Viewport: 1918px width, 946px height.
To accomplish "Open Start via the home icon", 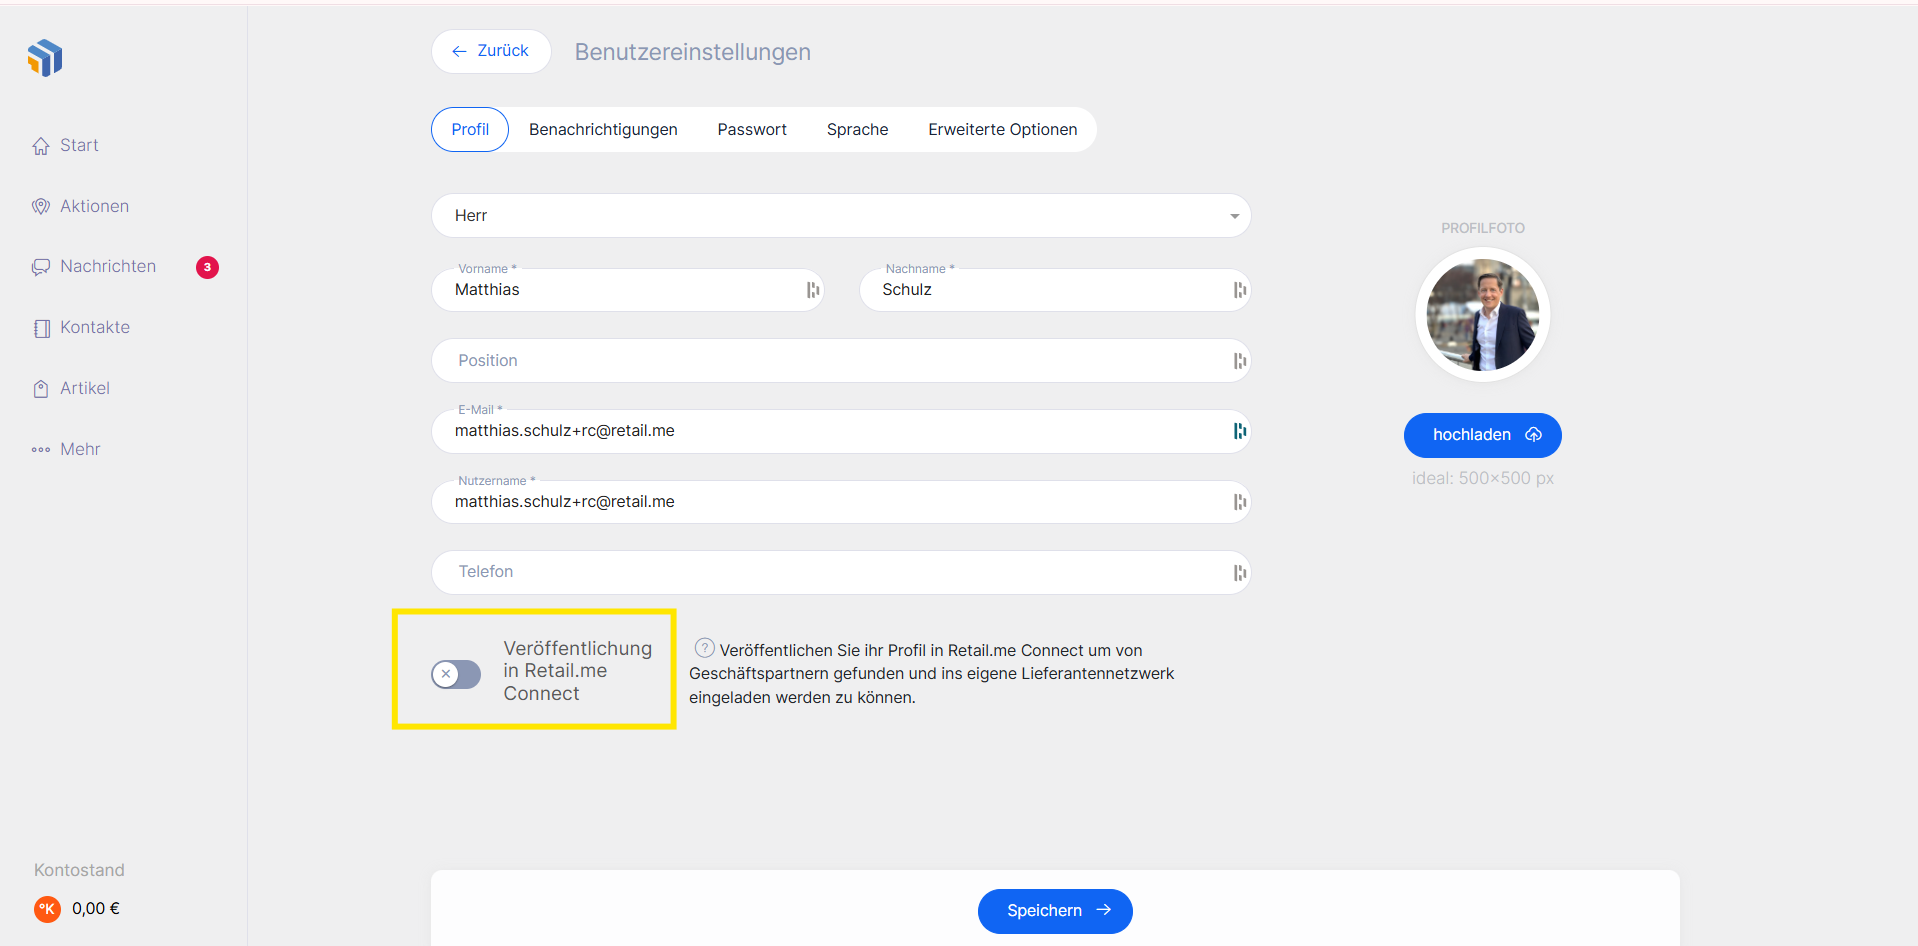I will 41,146.
